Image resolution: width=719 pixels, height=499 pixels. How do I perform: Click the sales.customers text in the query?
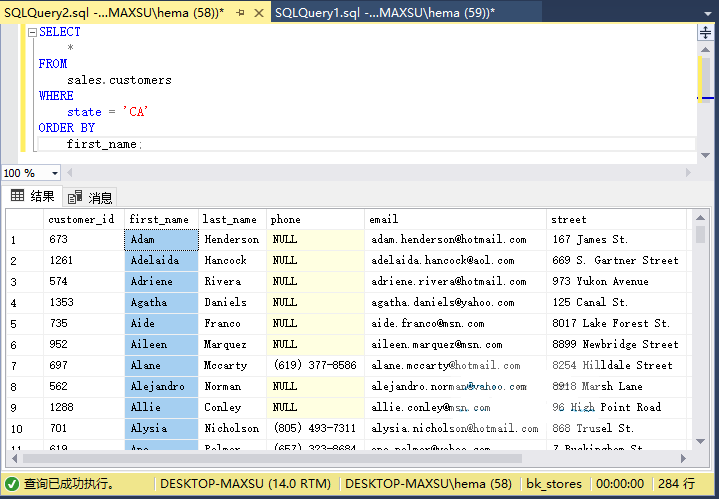click(x=119, y=80)
